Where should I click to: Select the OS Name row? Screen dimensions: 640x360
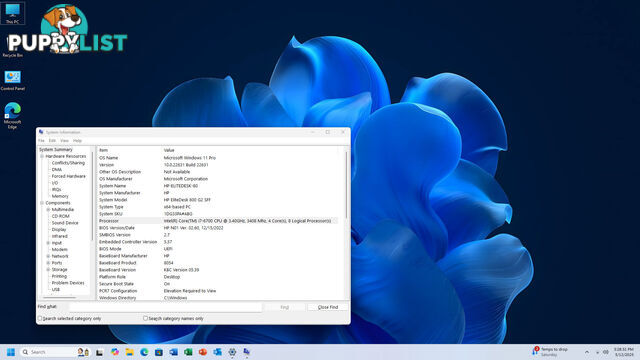218,158
